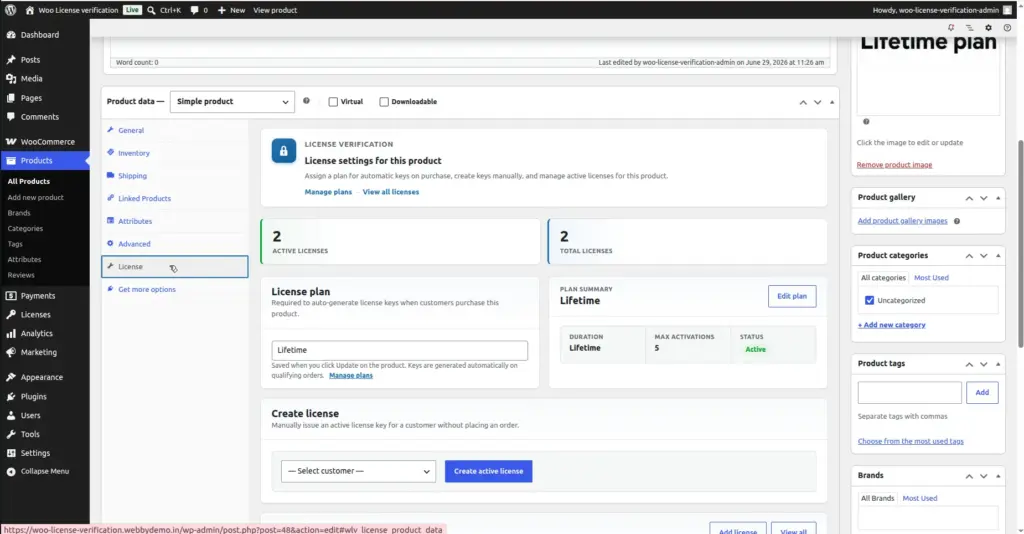Open the Simple product type dropdown
The image size is (1024, 534).
point(232,102)
